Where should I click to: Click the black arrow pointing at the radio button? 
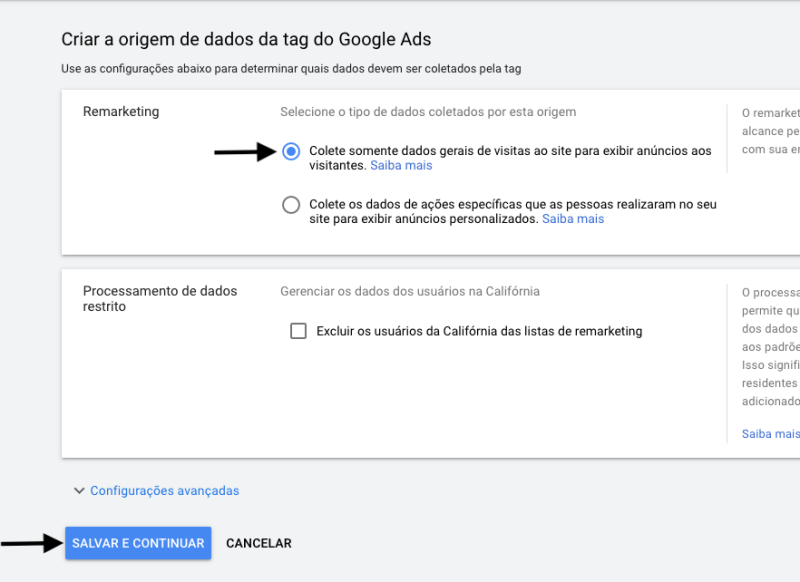click(x=244, y=152)
